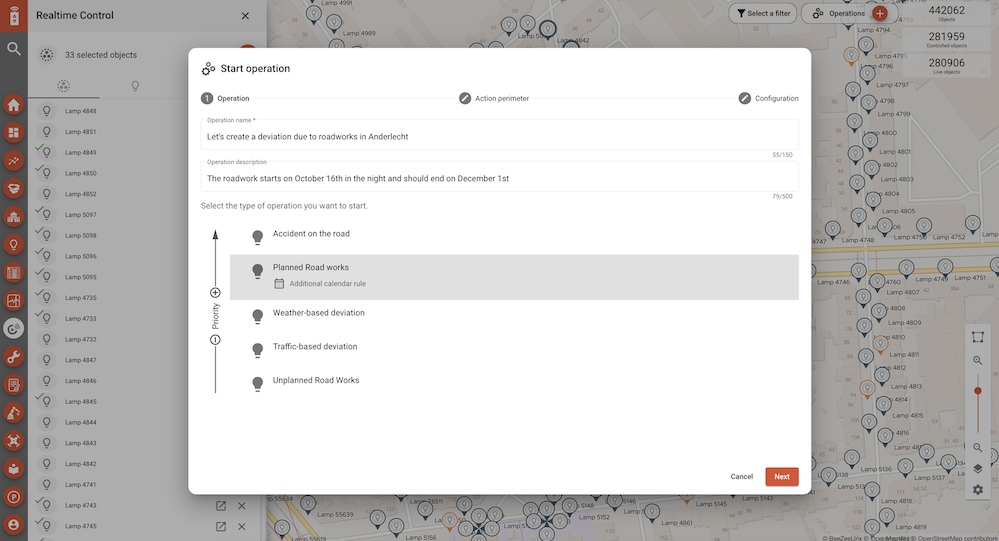Open map settings gear icon

(x=977, y=490)
